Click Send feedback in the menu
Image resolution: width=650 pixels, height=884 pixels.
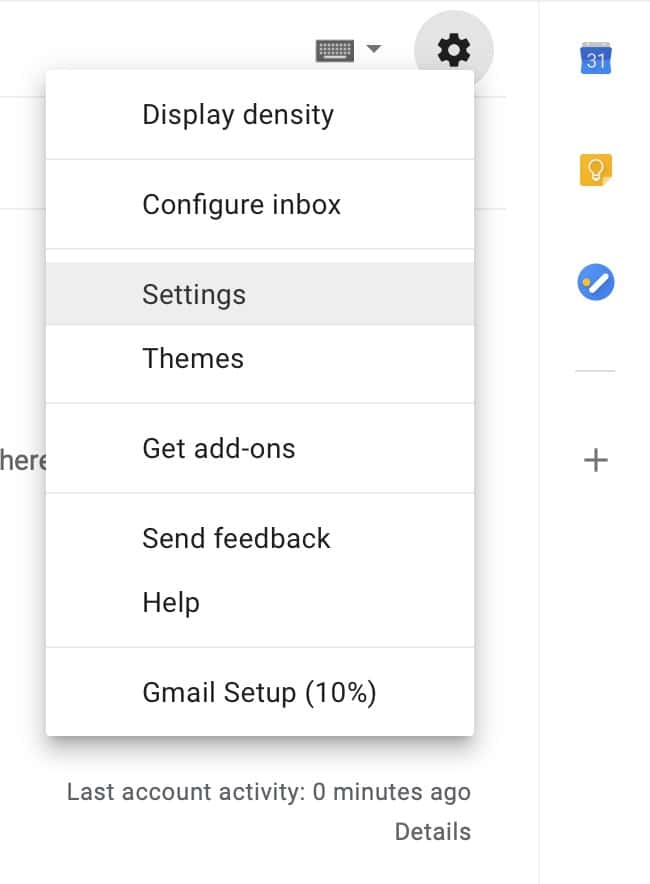(x=236, y=539)
